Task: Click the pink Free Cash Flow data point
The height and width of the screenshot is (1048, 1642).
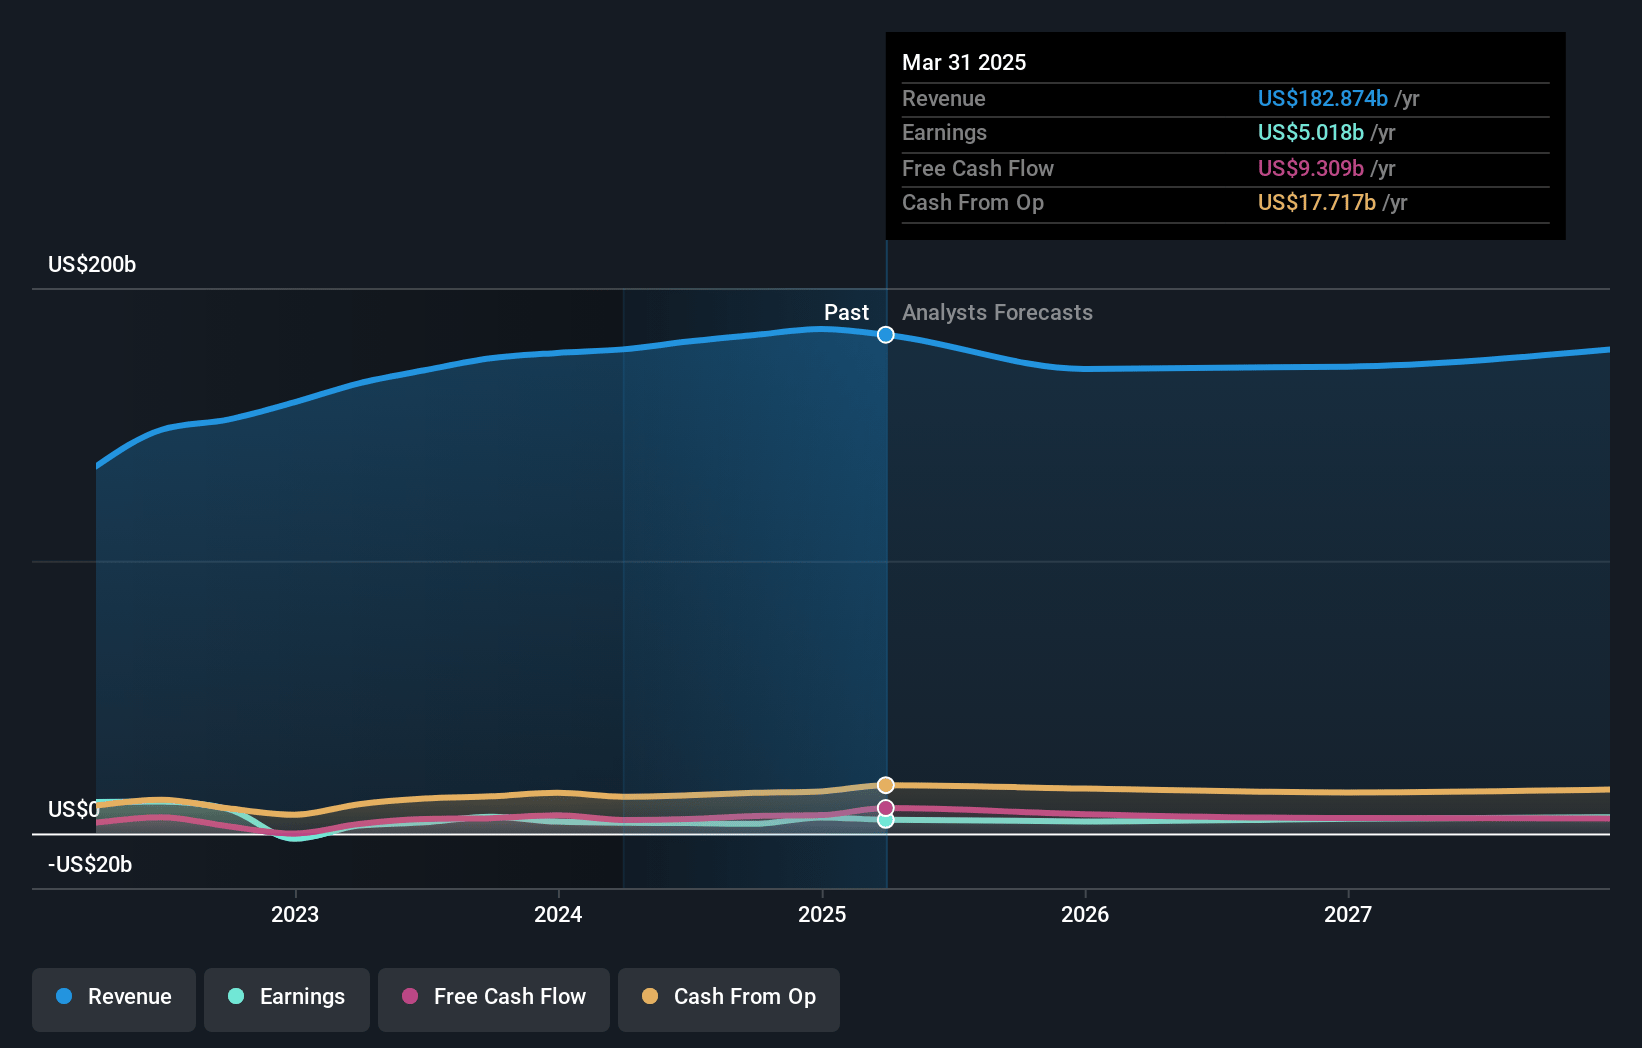Action: click(x=886, y=808)
